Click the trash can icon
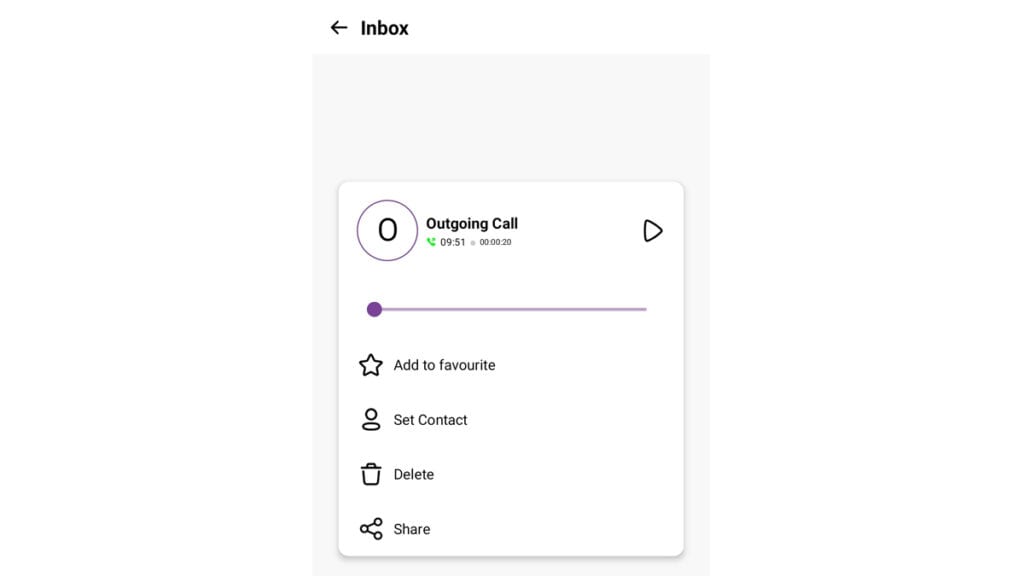The height and width of the screenshot is (576, 1024). pyautogui.click(x=371, y=474)
